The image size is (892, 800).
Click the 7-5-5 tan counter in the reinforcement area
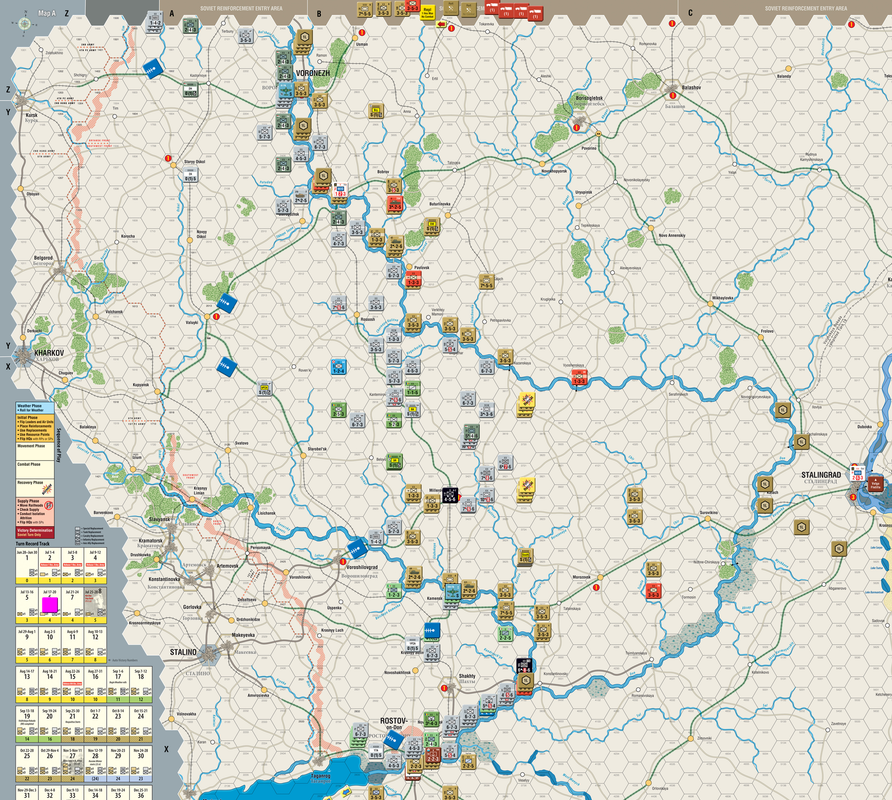(365, 10)
